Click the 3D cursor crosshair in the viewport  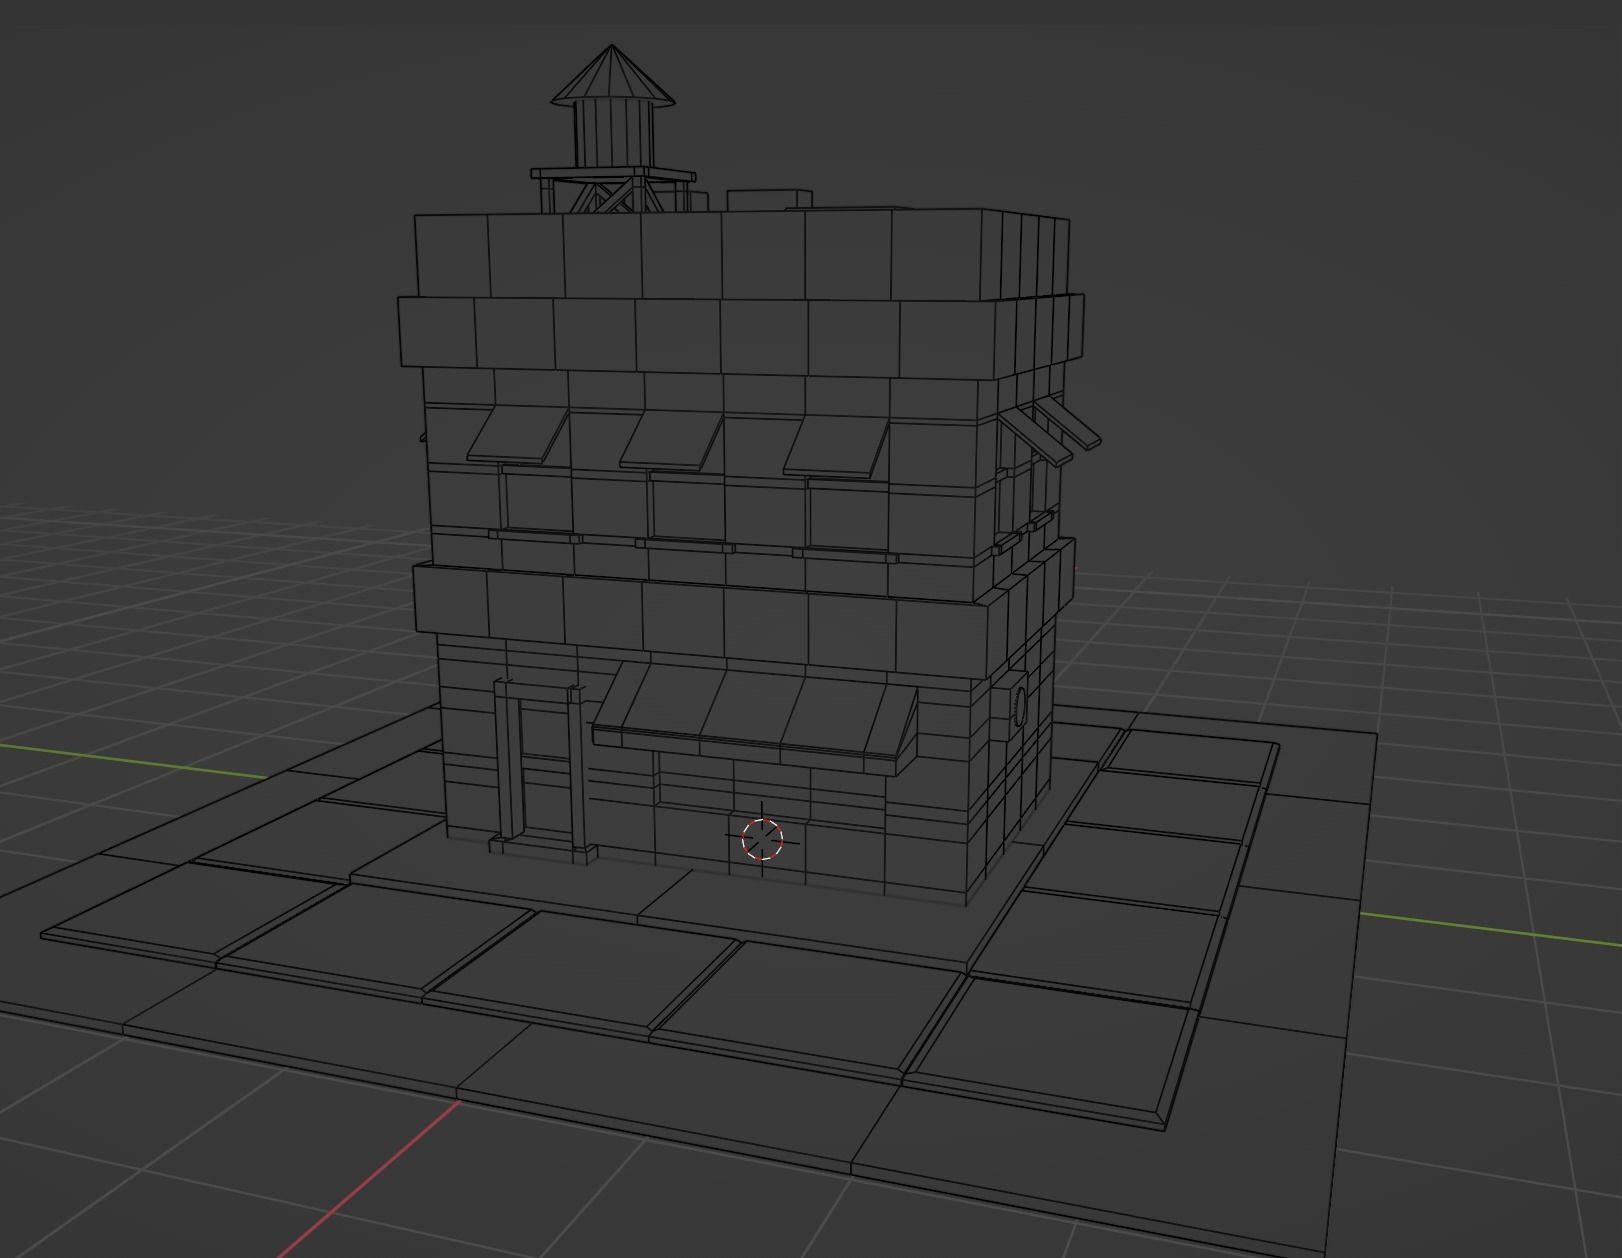tap(763, 839)
